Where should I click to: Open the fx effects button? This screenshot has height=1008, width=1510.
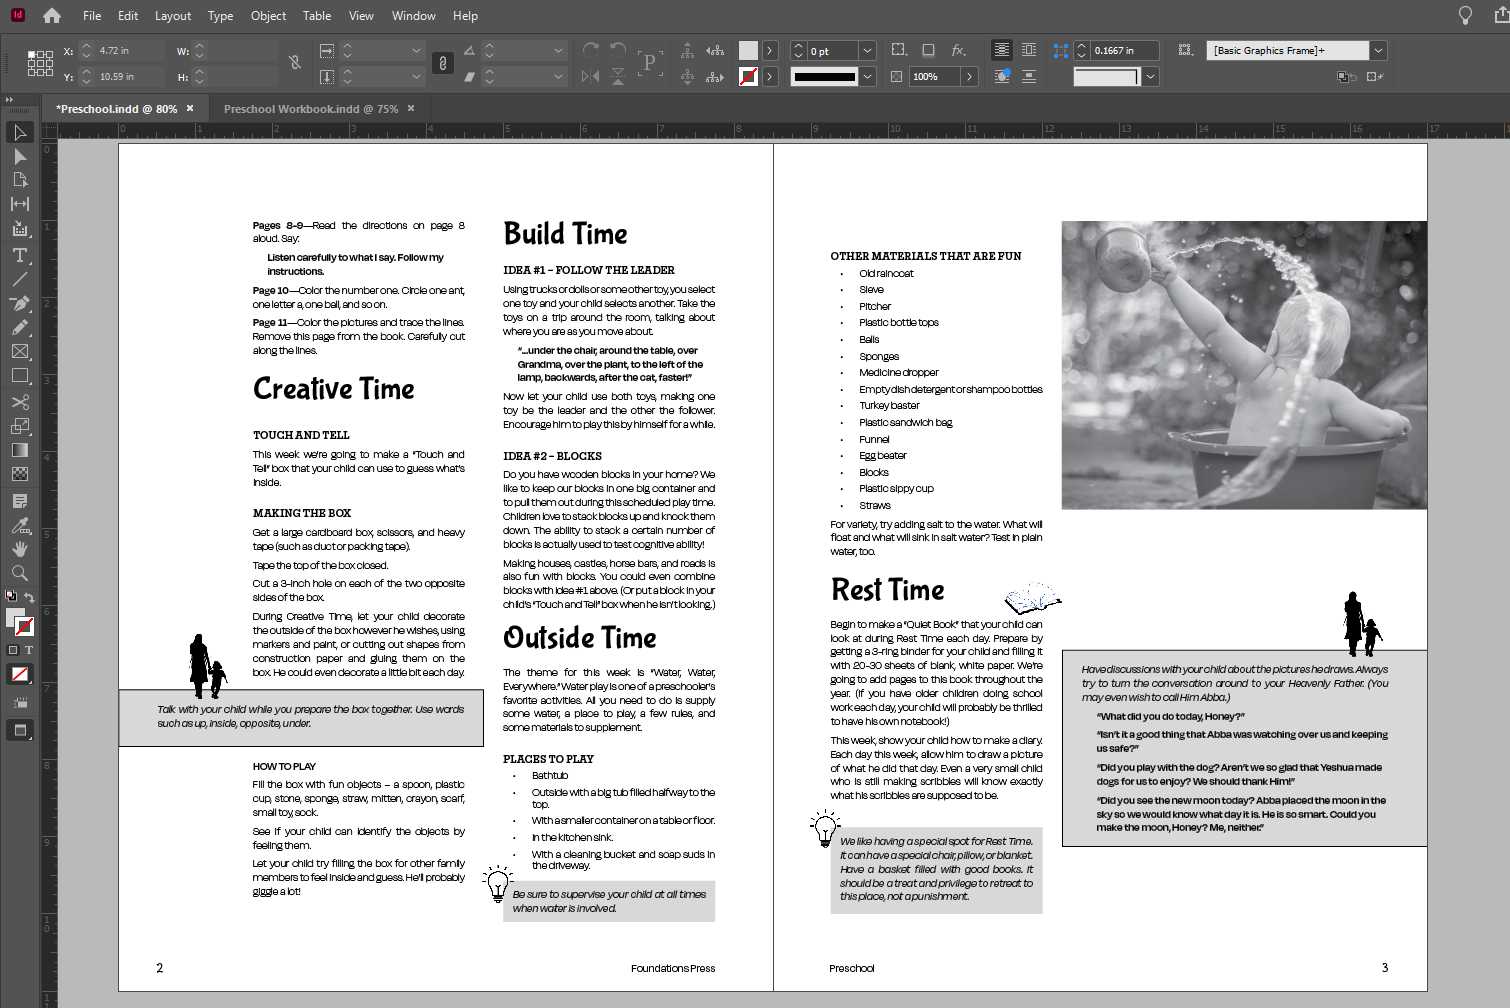958,50
